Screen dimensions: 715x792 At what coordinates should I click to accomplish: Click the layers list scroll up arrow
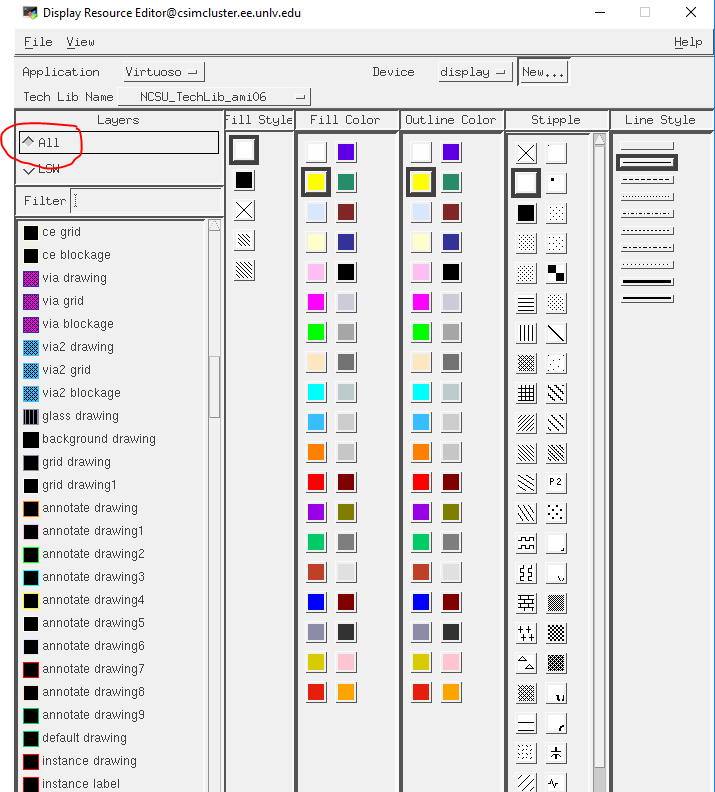click(215, 225)
